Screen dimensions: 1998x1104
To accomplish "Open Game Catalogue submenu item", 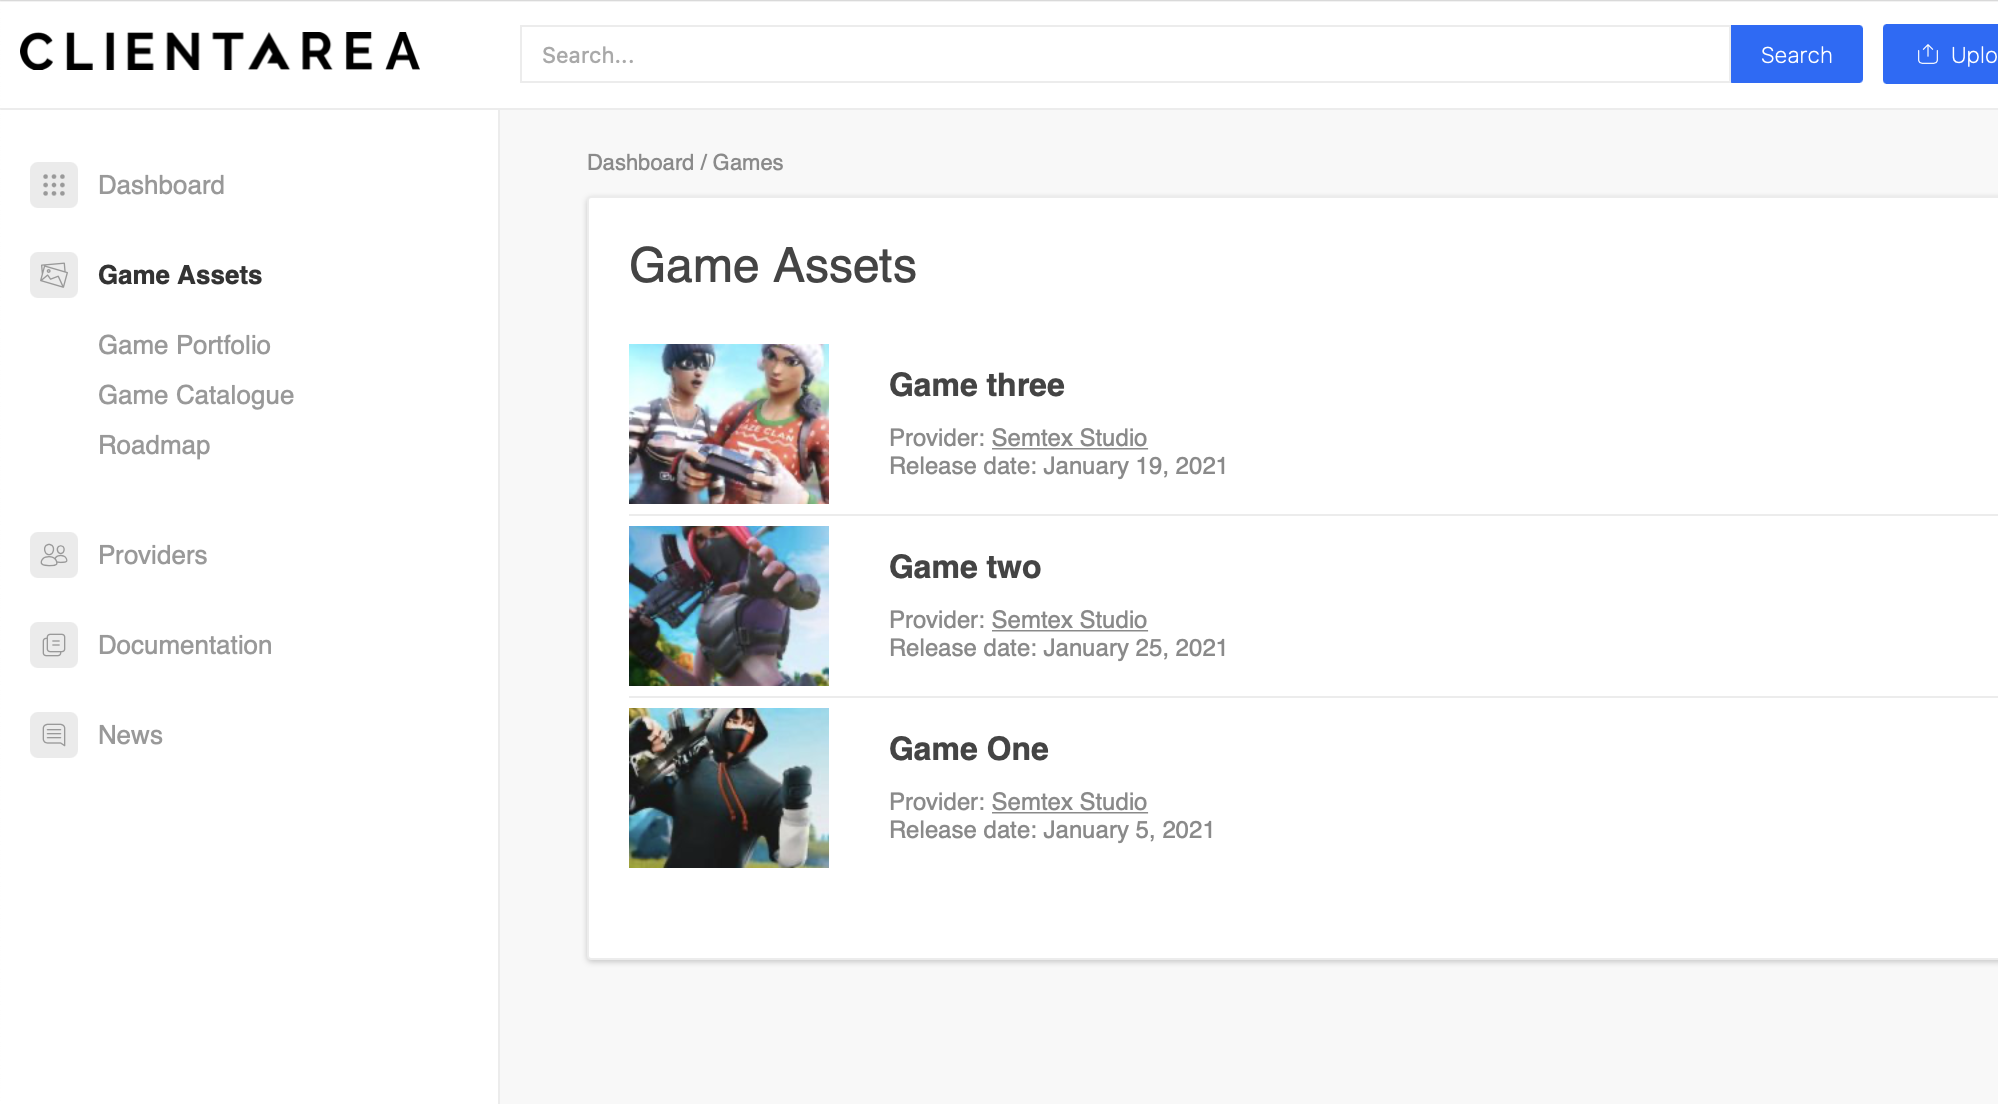I will pos(196,395).
